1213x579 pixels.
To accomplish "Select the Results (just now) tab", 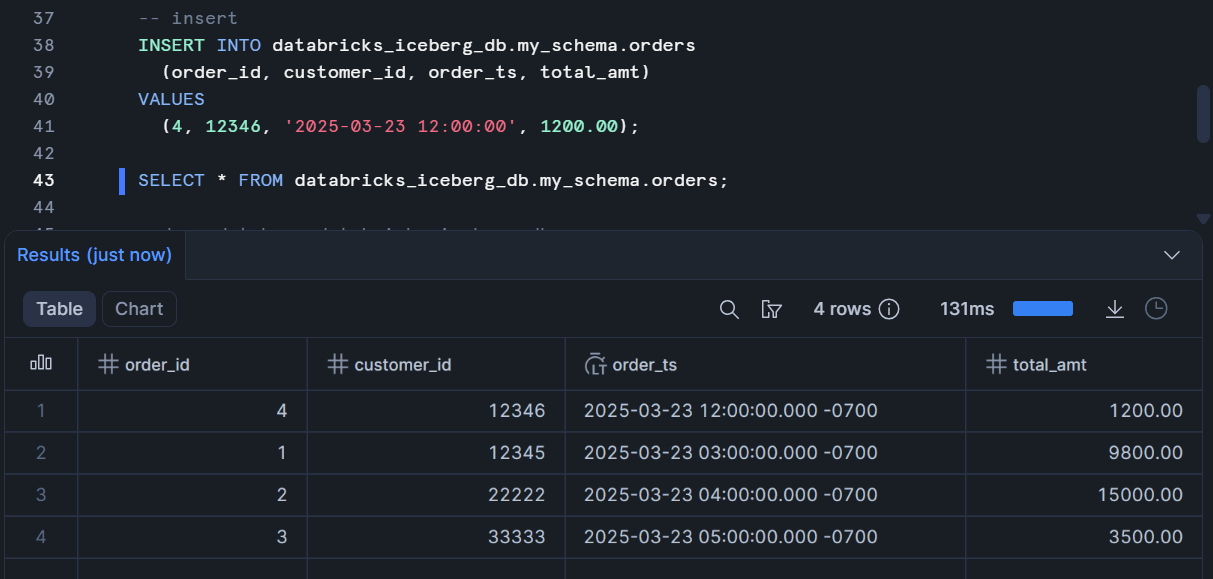I will (94, 255).
